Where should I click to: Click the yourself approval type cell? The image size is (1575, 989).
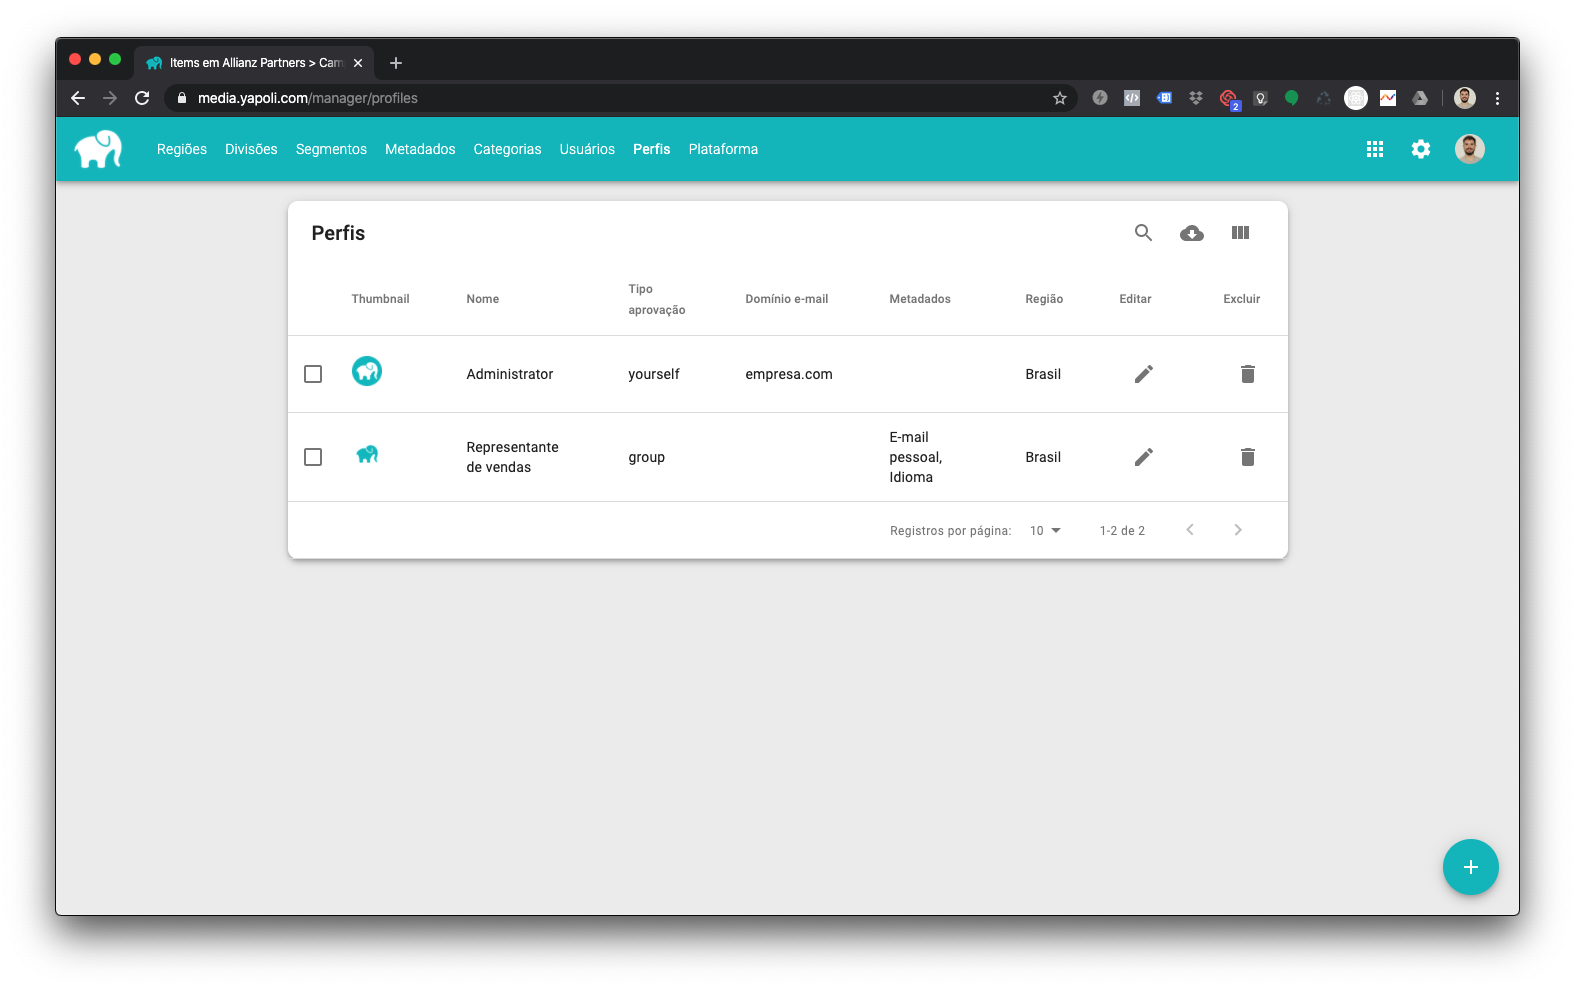[x=654, y=374]
